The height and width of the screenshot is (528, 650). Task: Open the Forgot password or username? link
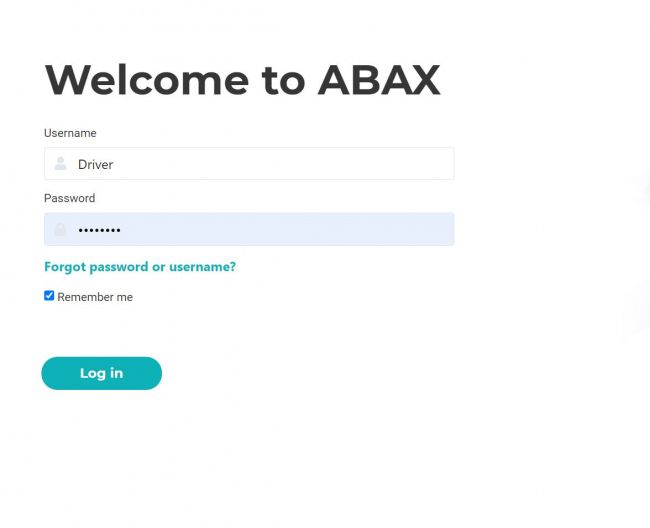point(140,266)
